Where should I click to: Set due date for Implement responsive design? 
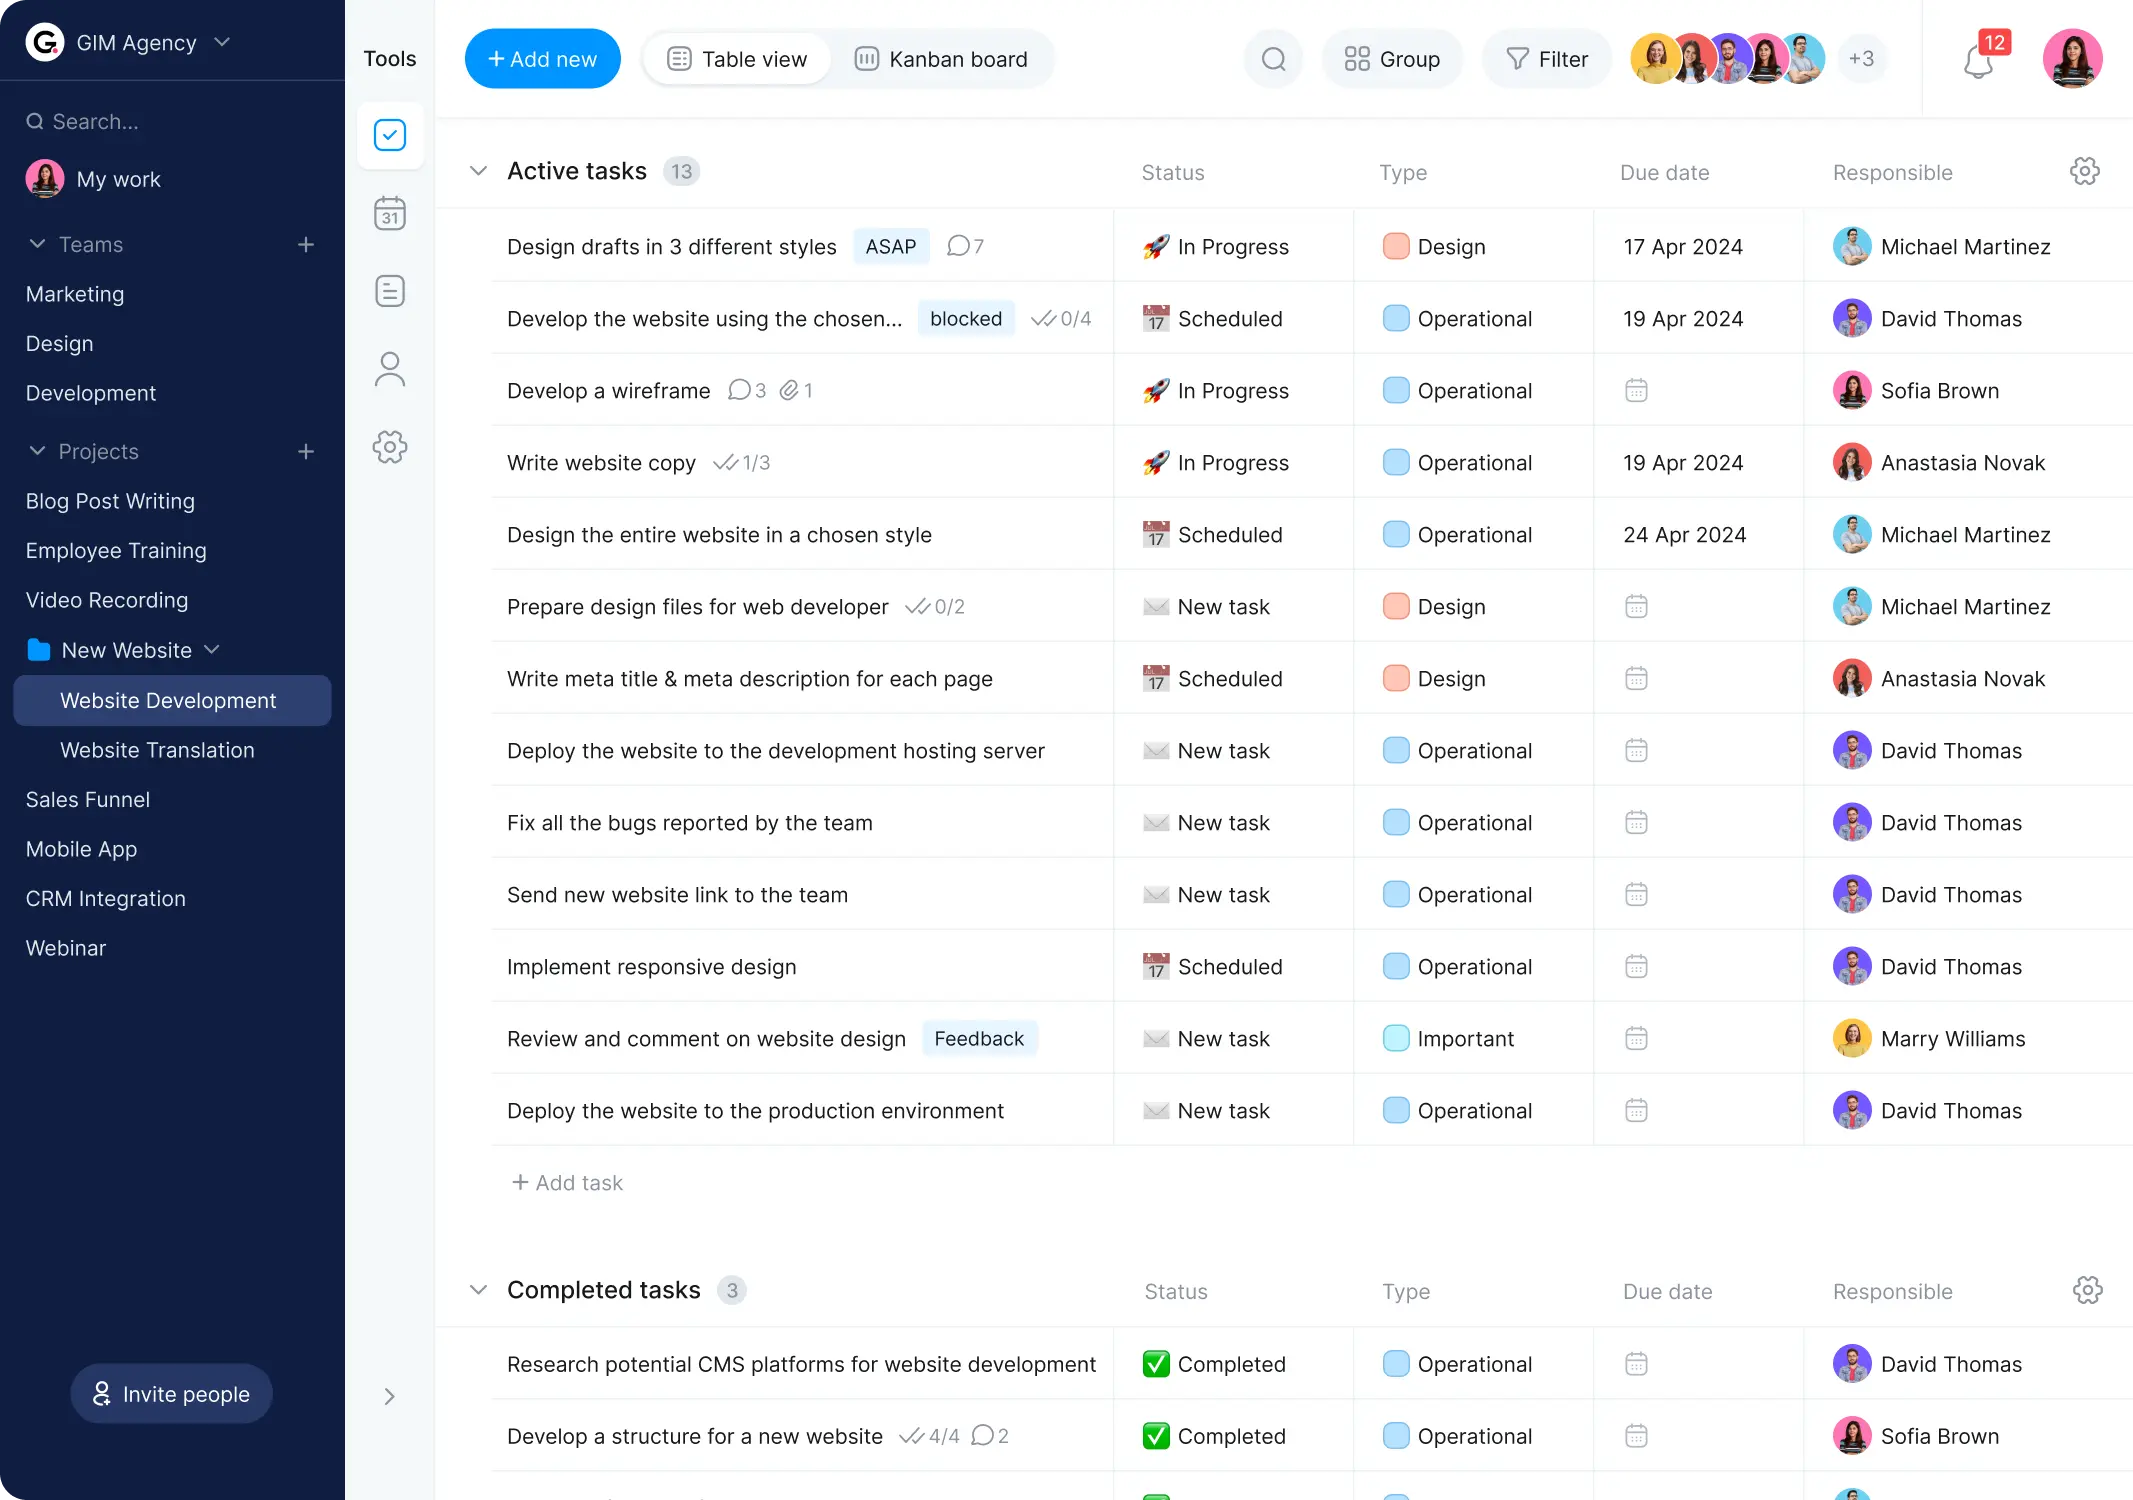pyautogui.click(x=1636, y=966)
